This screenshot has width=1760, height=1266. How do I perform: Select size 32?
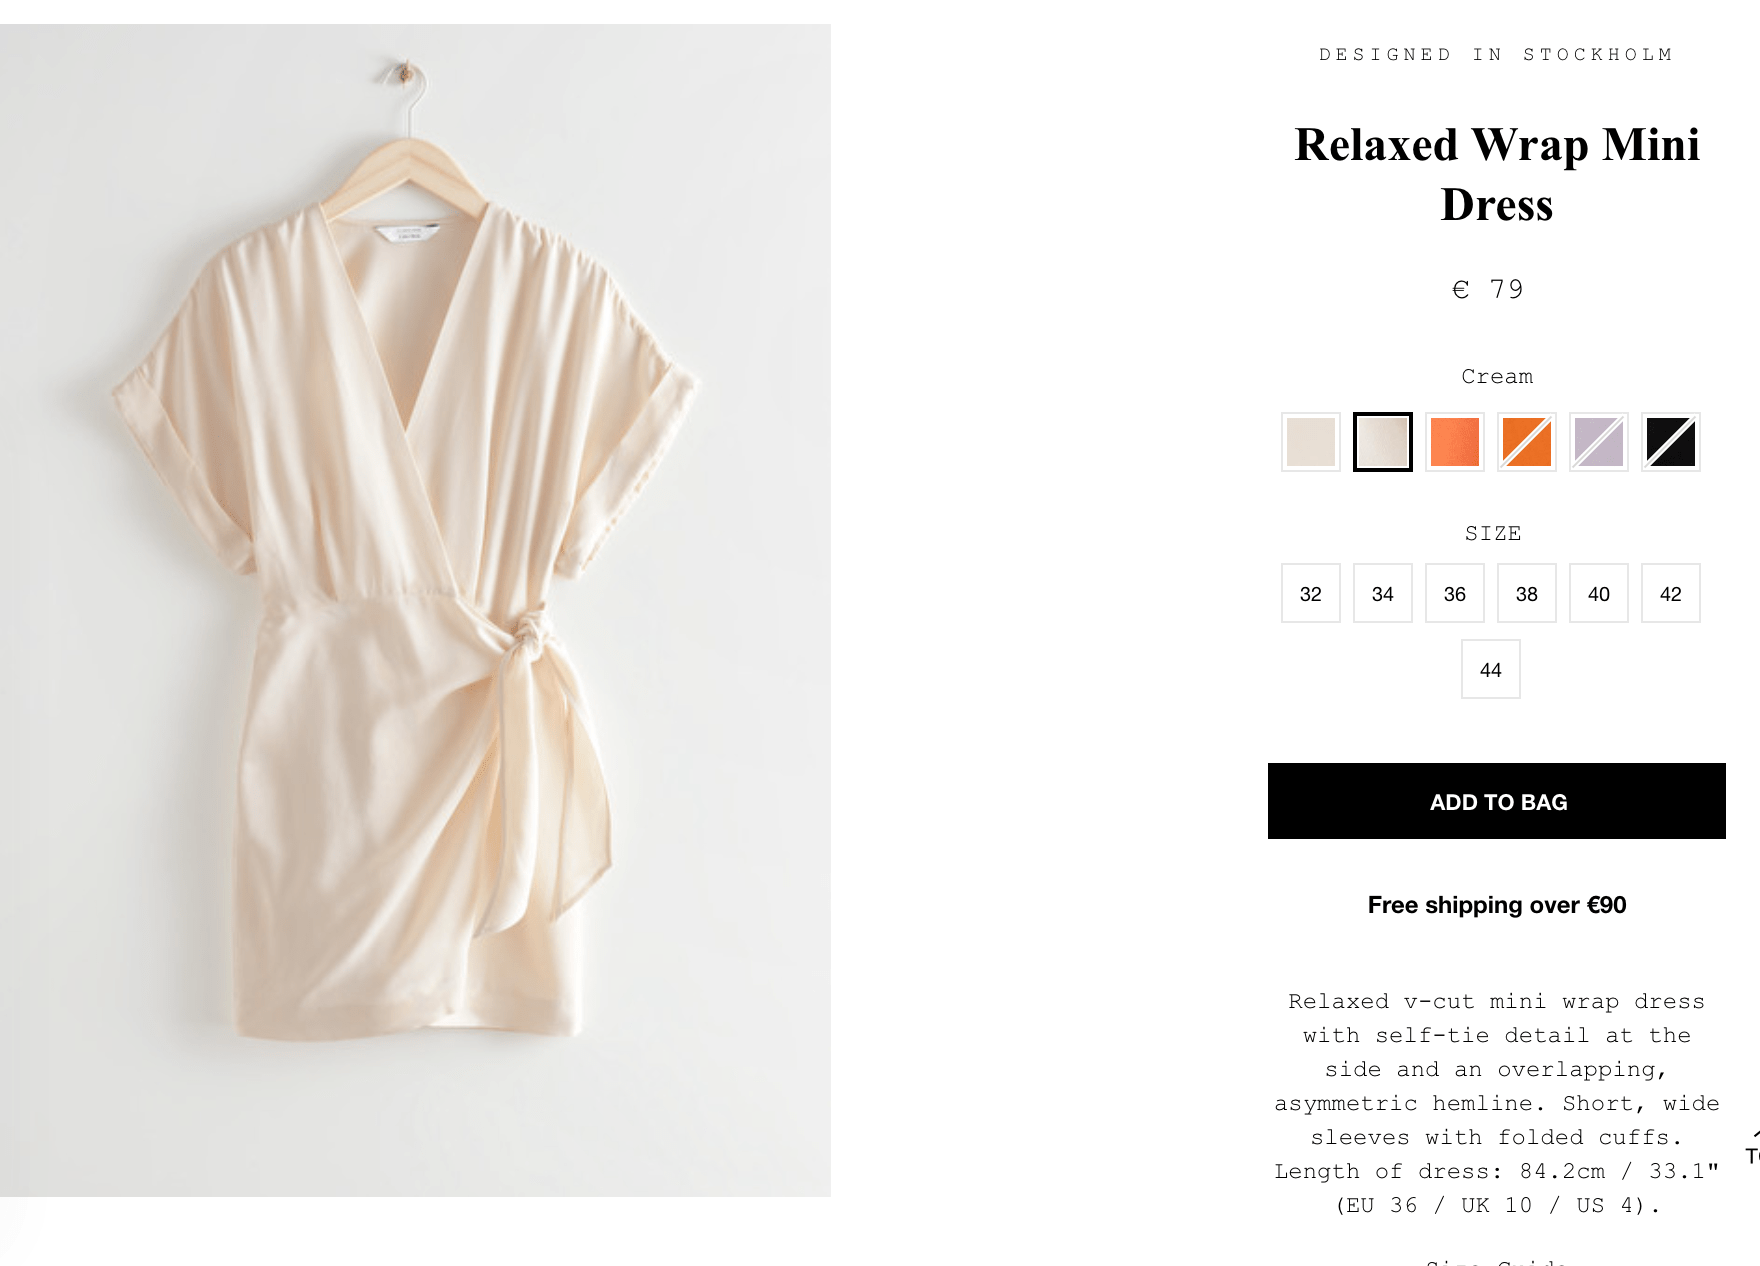(1310, 593)
